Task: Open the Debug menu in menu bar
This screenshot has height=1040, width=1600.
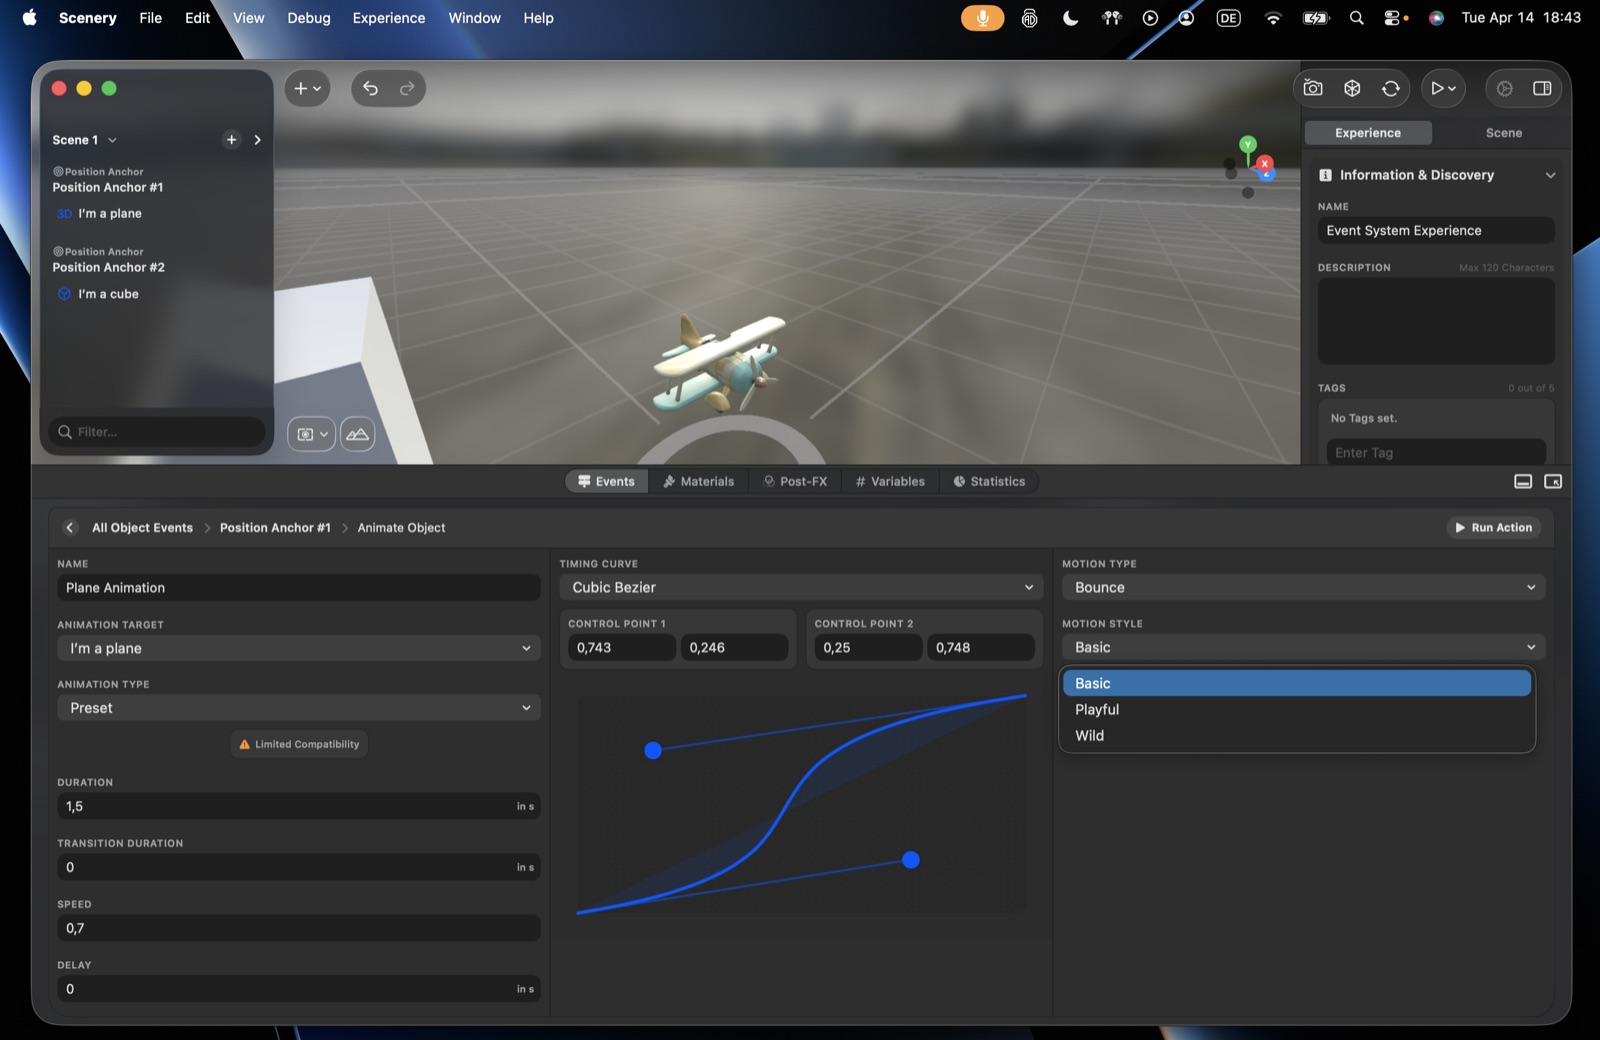Action: coord(308,18)
